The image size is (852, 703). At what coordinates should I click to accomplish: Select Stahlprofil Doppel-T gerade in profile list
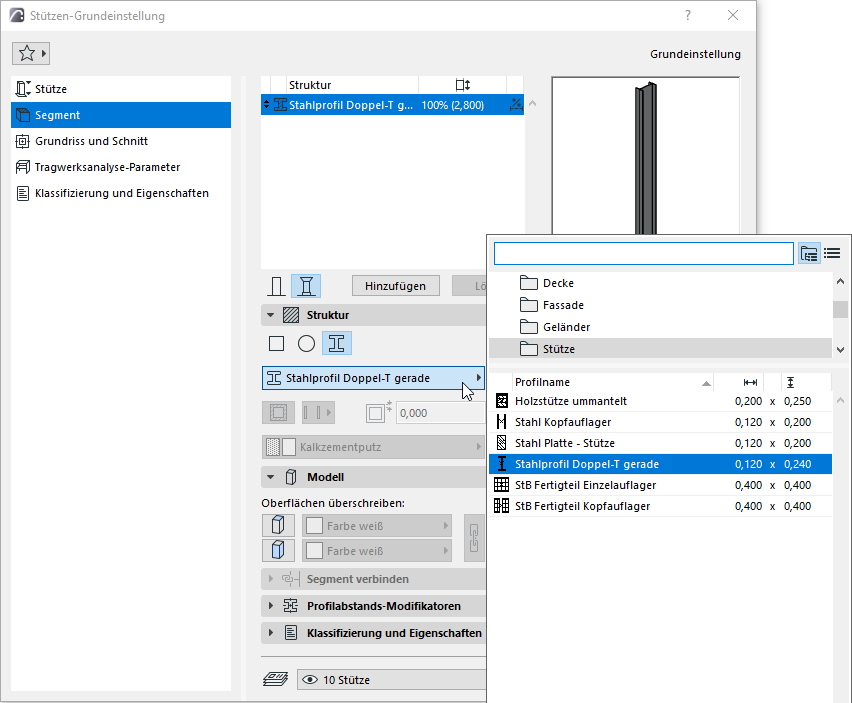tap(660, 464)
